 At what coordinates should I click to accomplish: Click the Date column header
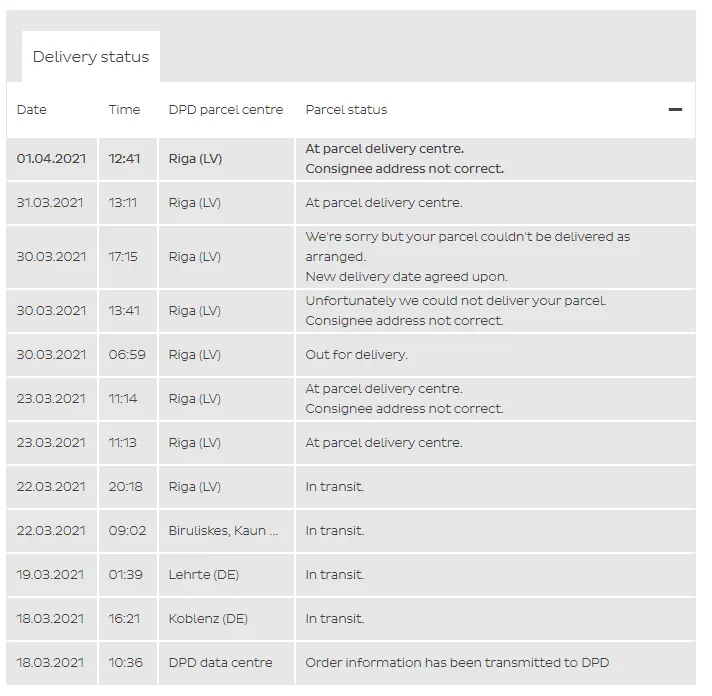(31, 109)
